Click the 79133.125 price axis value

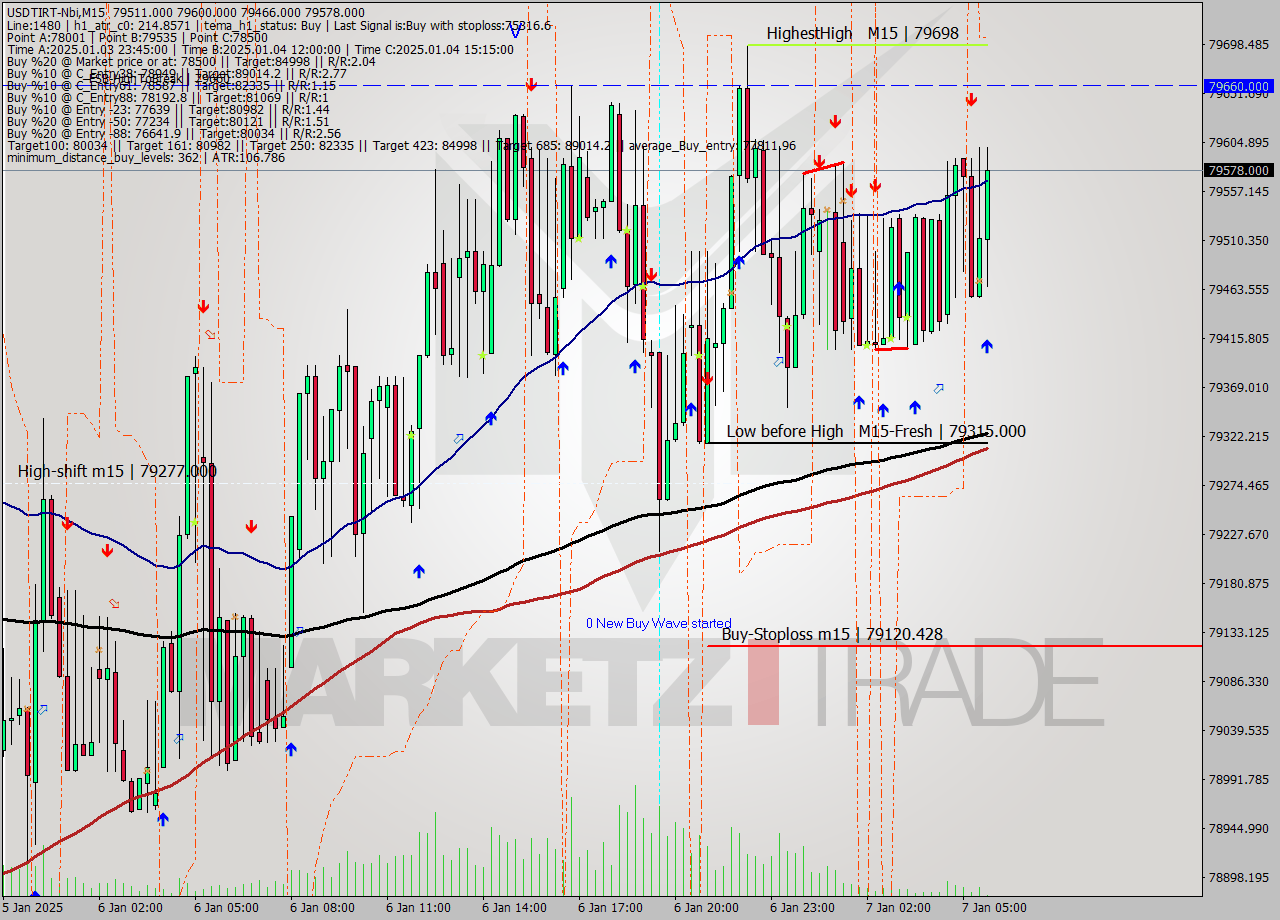1240,632
